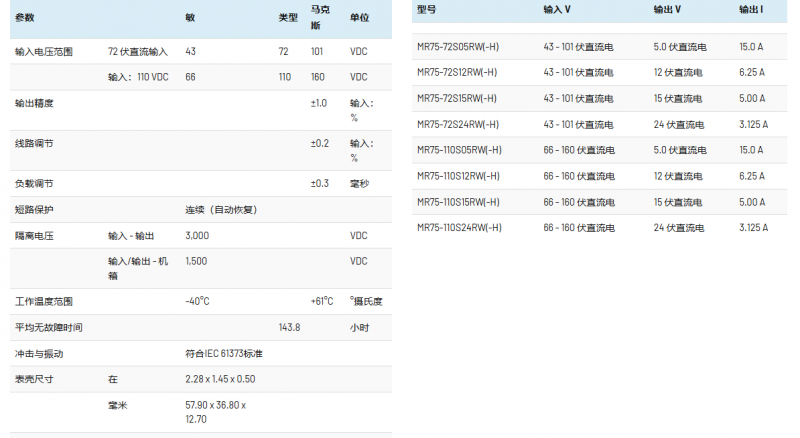Select the 马克斯 column header
Viewport: 800px width, 438px height.
[x=320, y=18]
